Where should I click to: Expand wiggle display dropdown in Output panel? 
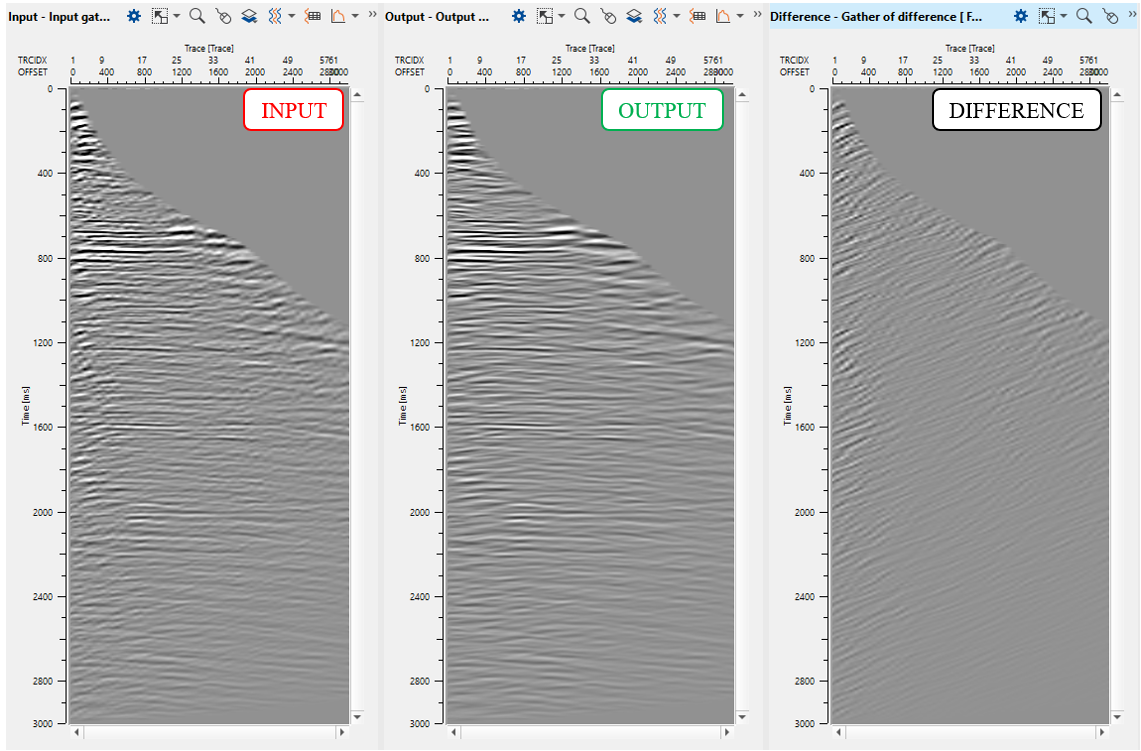point(675,17)
